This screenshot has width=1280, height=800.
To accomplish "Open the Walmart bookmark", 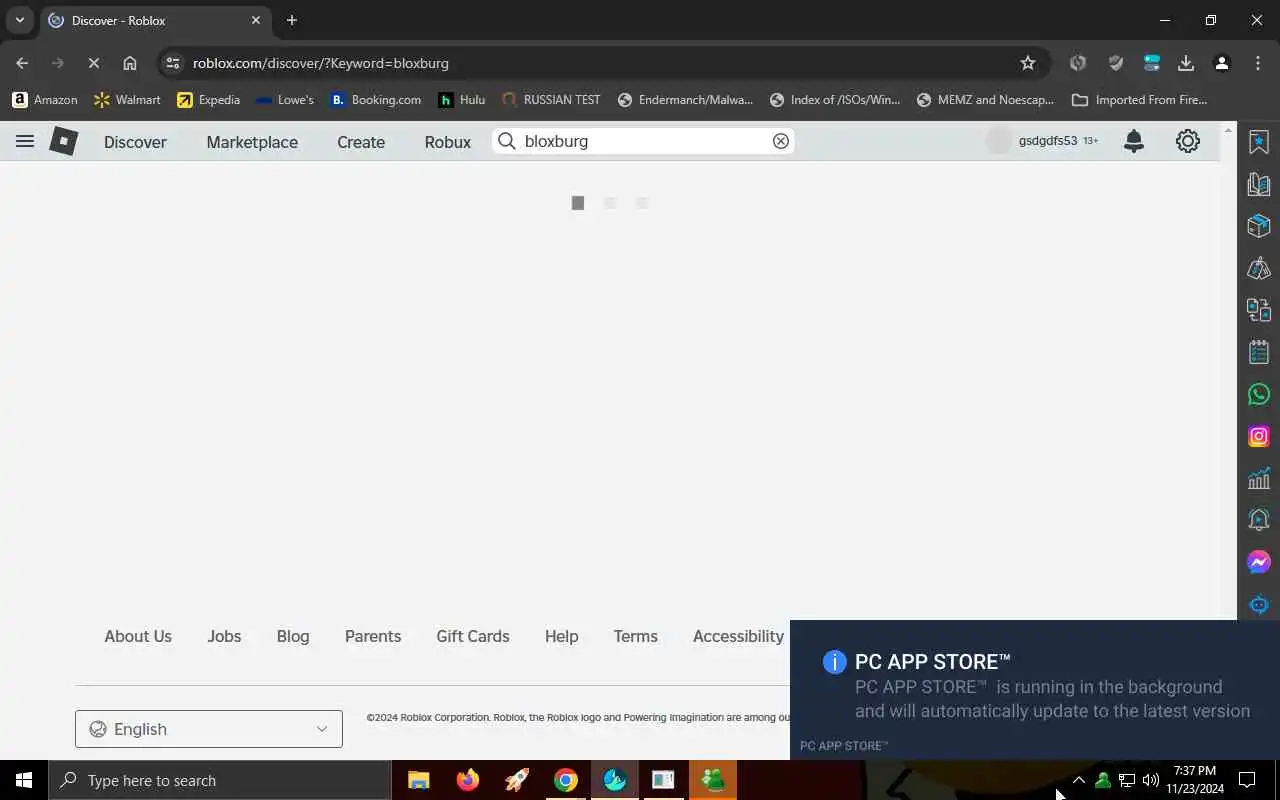I will (127, 100).
